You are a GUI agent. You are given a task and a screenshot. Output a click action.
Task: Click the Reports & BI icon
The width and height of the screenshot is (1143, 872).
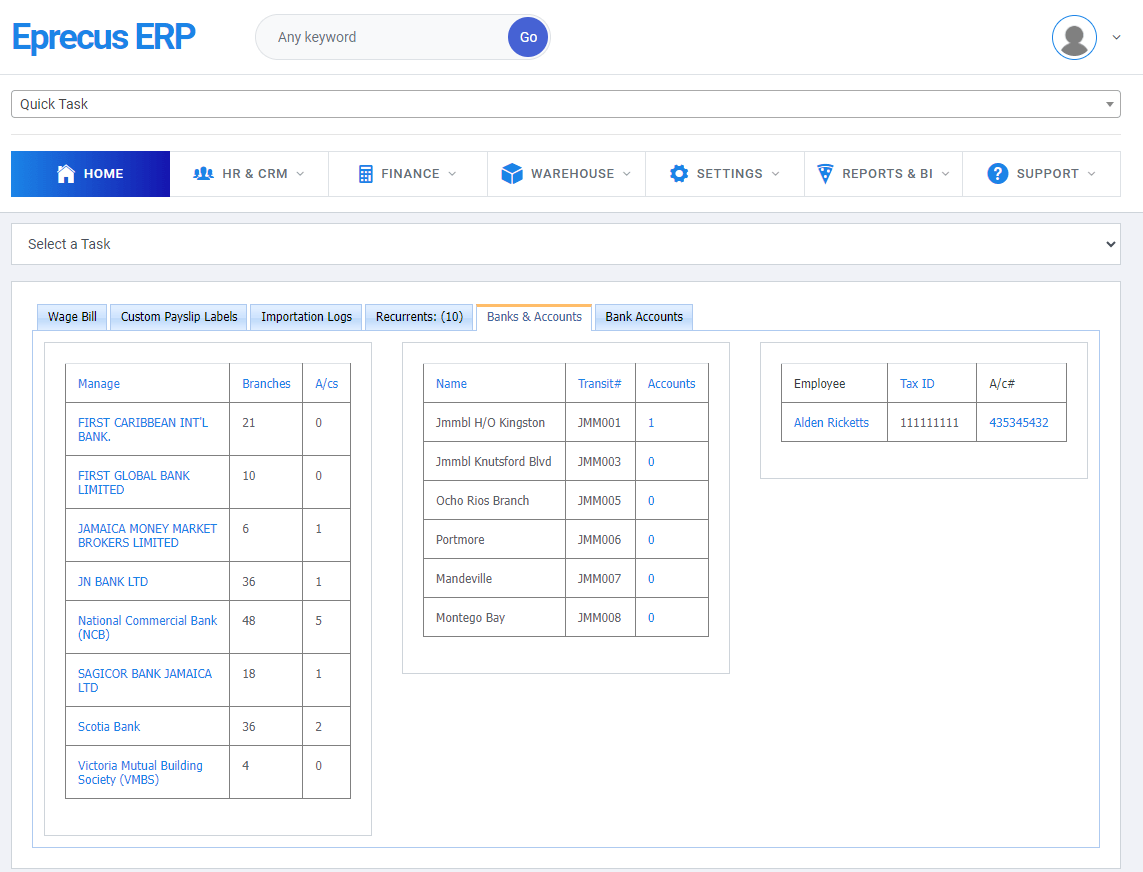click(824, 174)
